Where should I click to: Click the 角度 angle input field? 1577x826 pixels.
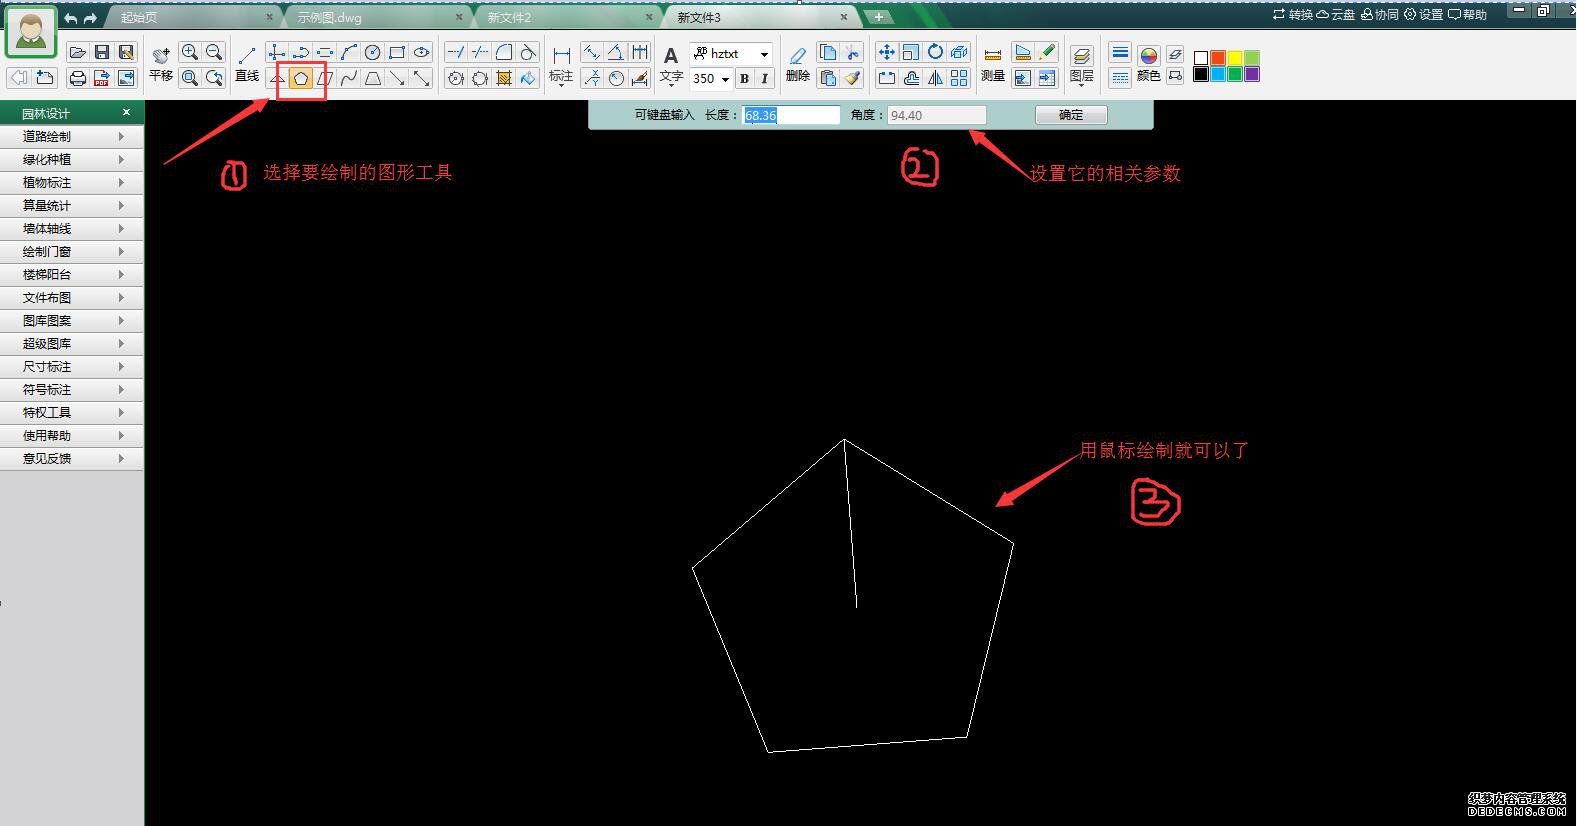click(x=937, y=115)
